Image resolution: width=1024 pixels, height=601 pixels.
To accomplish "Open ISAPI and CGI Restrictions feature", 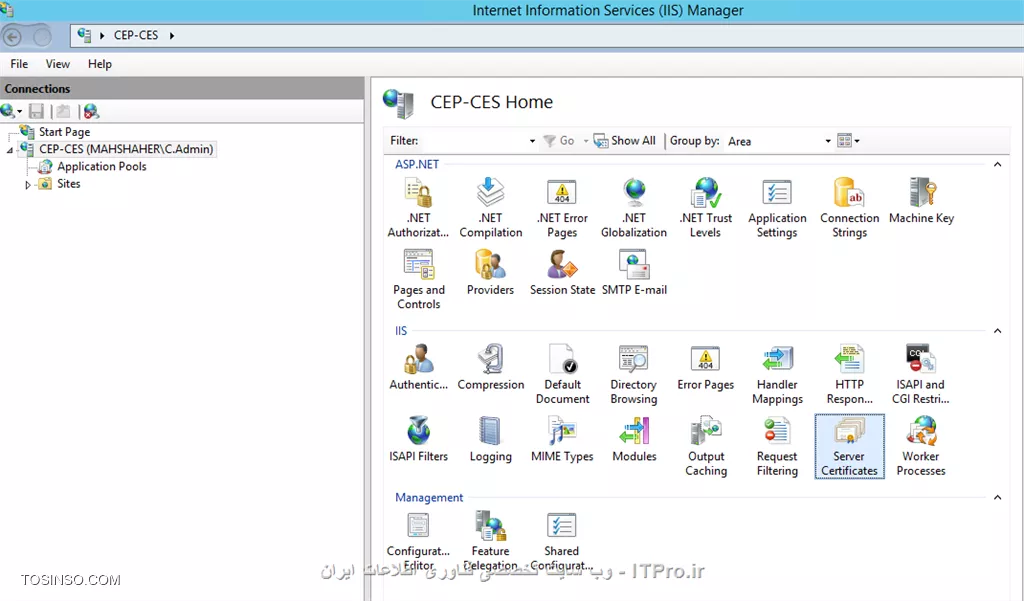I will tap(921, 374).
